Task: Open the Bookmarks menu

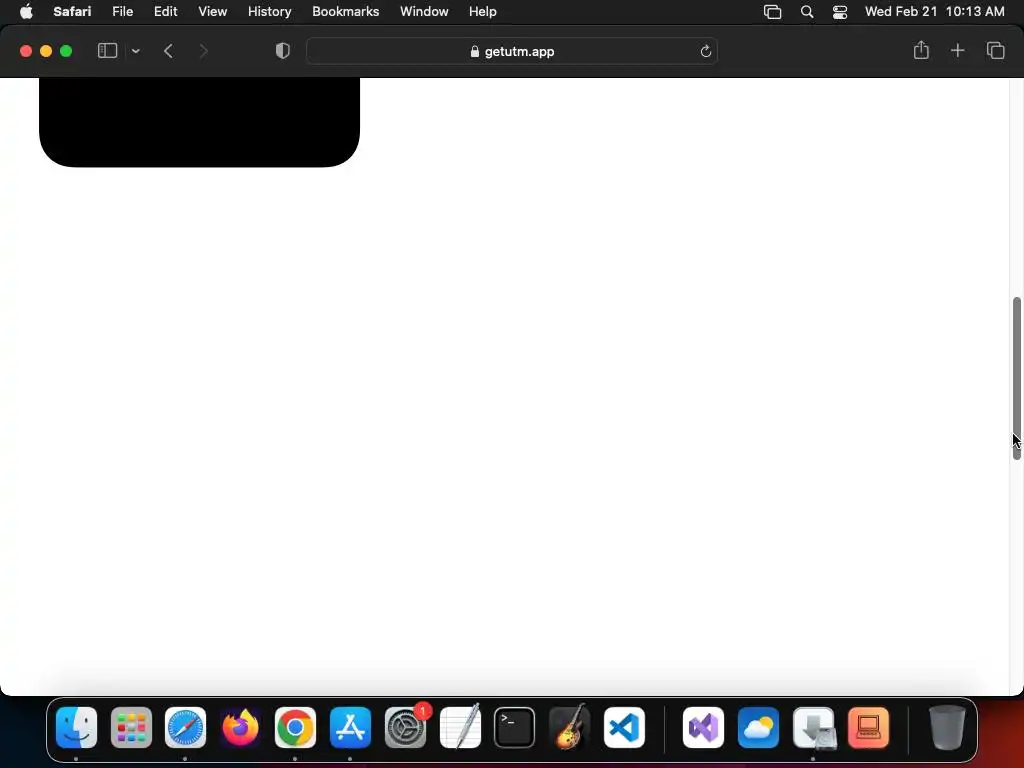Action: (x=345, y=11)
